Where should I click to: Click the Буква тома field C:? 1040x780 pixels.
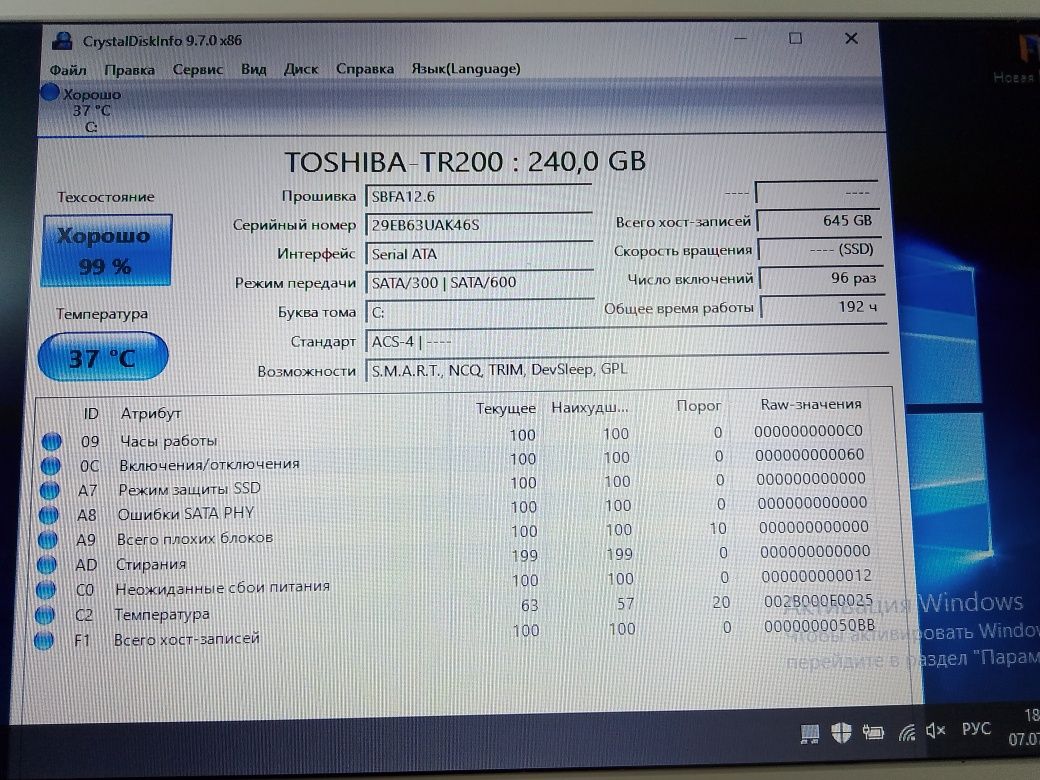point(480,312)
